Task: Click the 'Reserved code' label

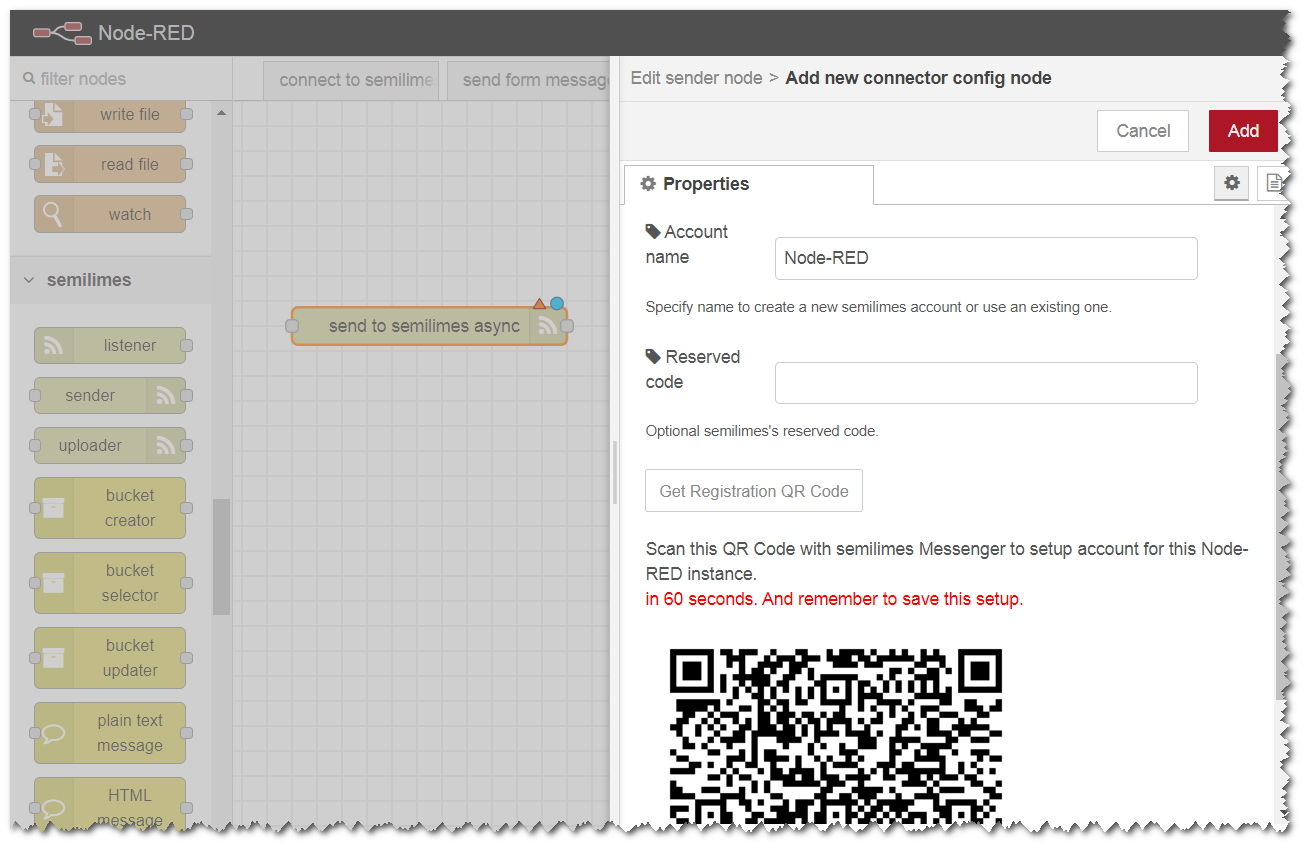Action: 693,369
